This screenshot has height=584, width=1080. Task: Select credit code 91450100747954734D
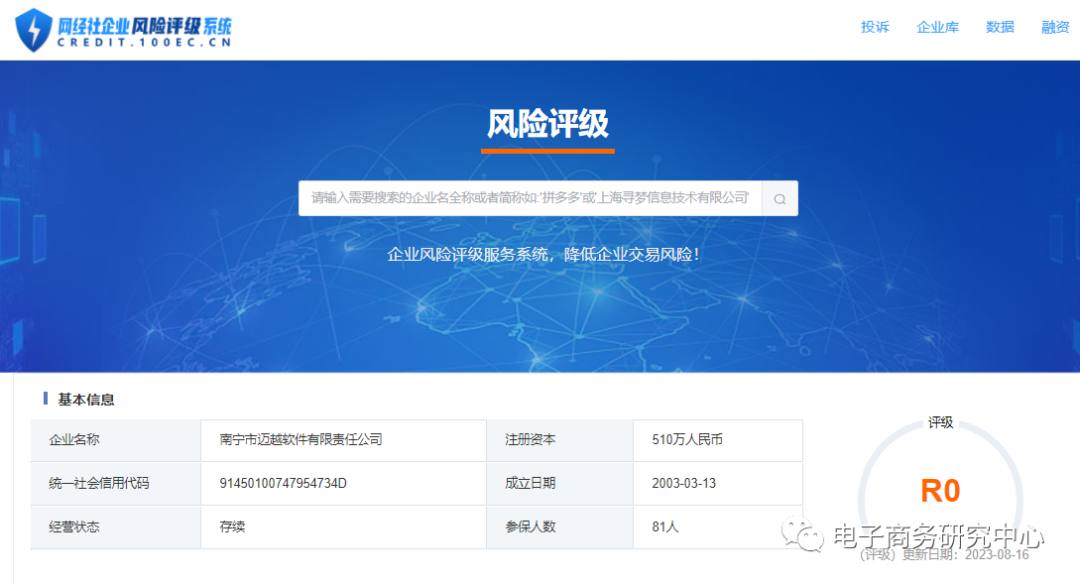(283, 483)
